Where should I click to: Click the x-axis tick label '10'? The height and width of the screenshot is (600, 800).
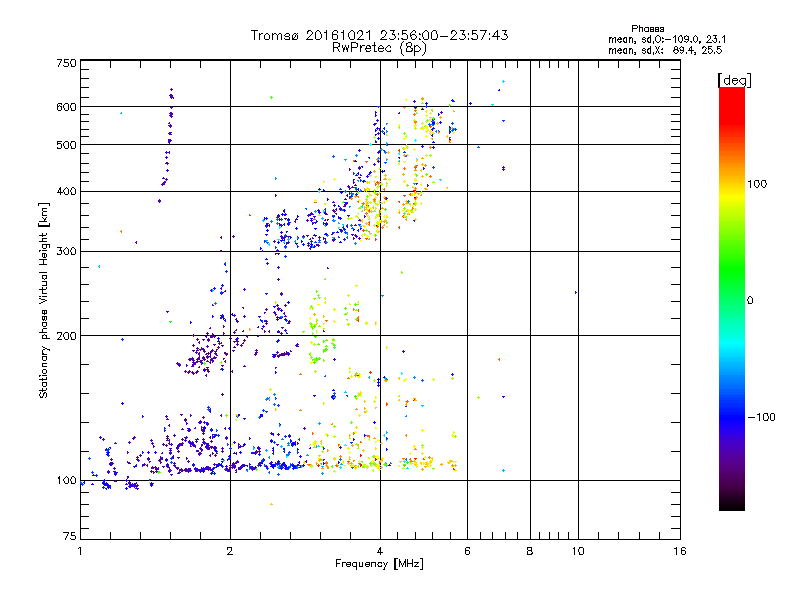(578, 551)
